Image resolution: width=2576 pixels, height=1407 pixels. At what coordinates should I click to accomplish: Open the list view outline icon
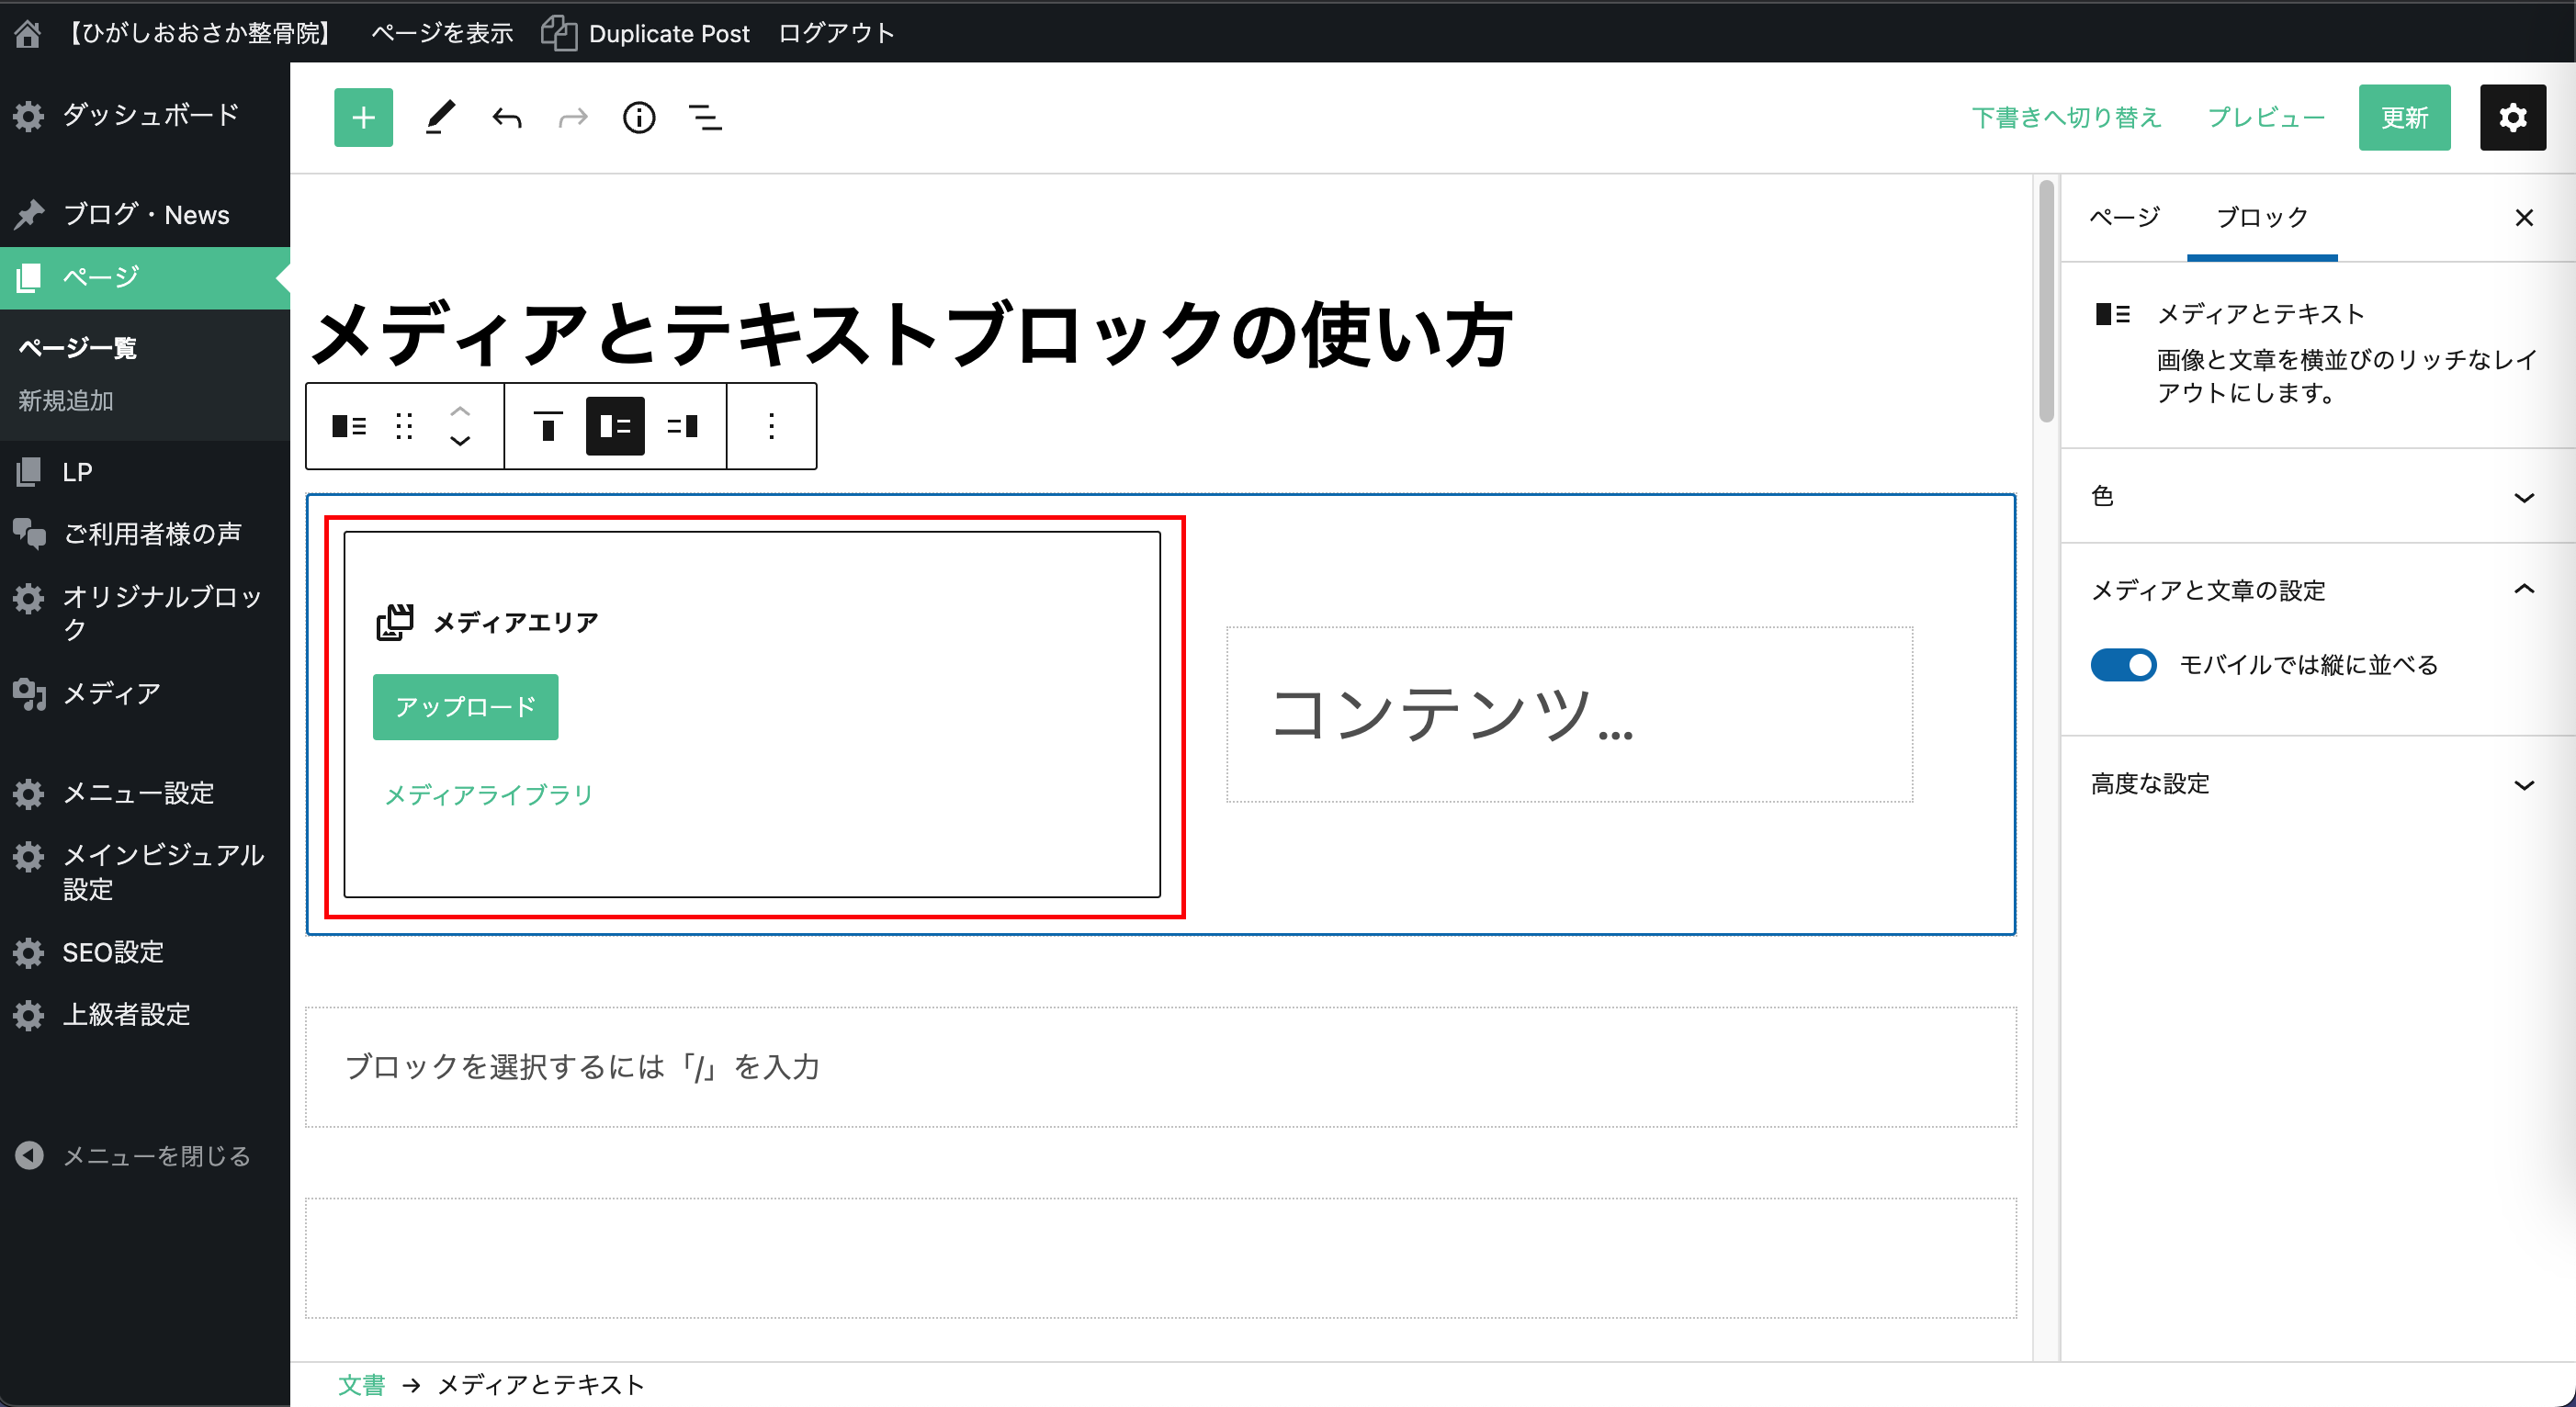tap(705, 118)
